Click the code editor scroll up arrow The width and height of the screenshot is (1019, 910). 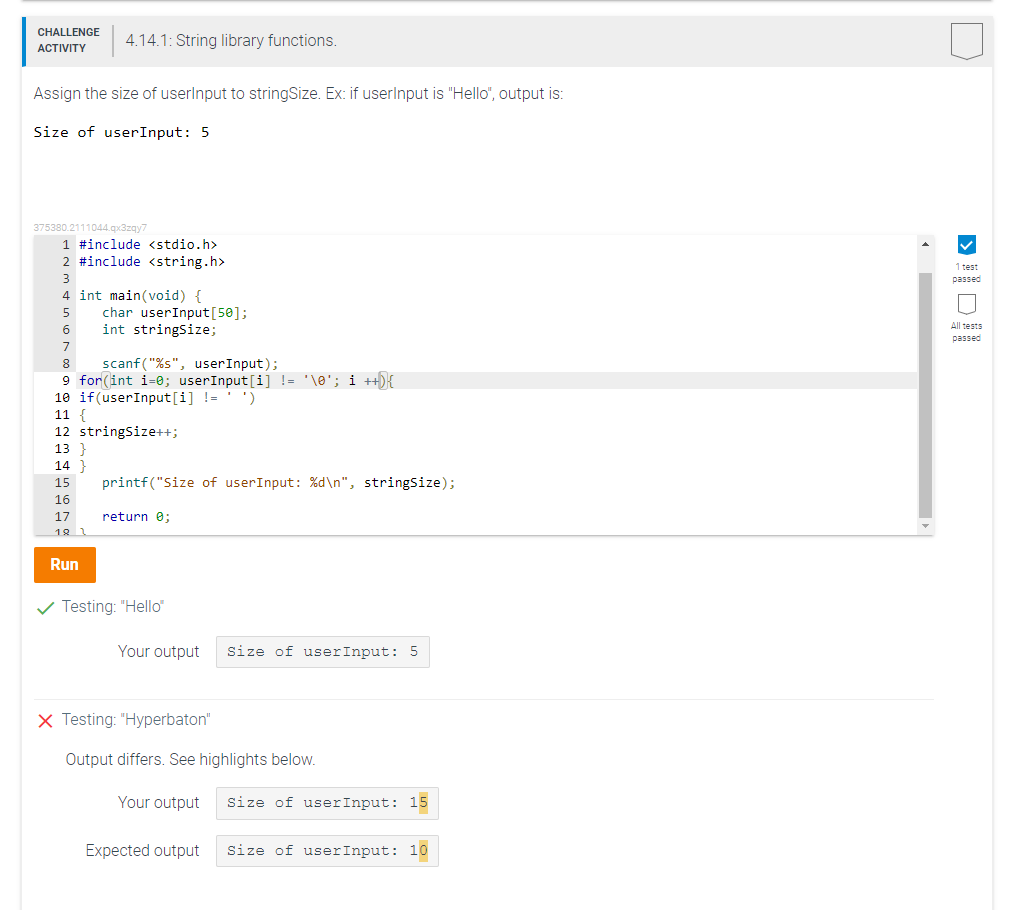click(925, 244)
